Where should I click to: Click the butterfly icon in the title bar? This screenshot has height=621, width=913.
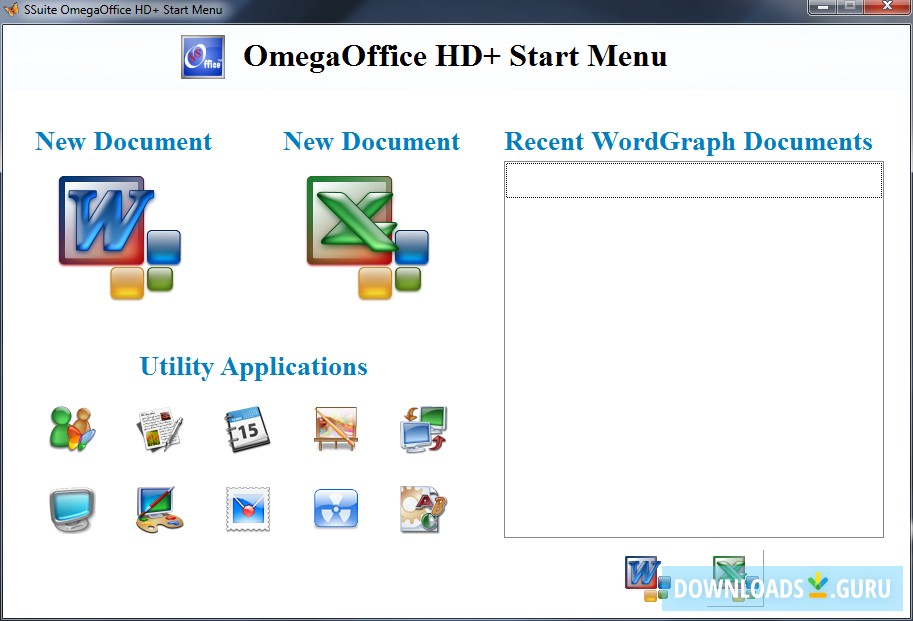click(x=11, y=9)
